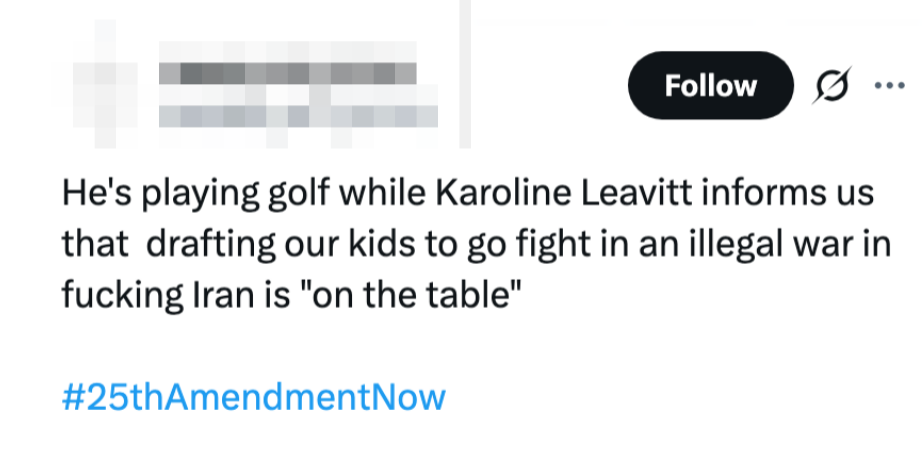Screen dimensions: 922x470
Task: Click the tweet line starting "He's playing golf"
Action: point(468,193)
